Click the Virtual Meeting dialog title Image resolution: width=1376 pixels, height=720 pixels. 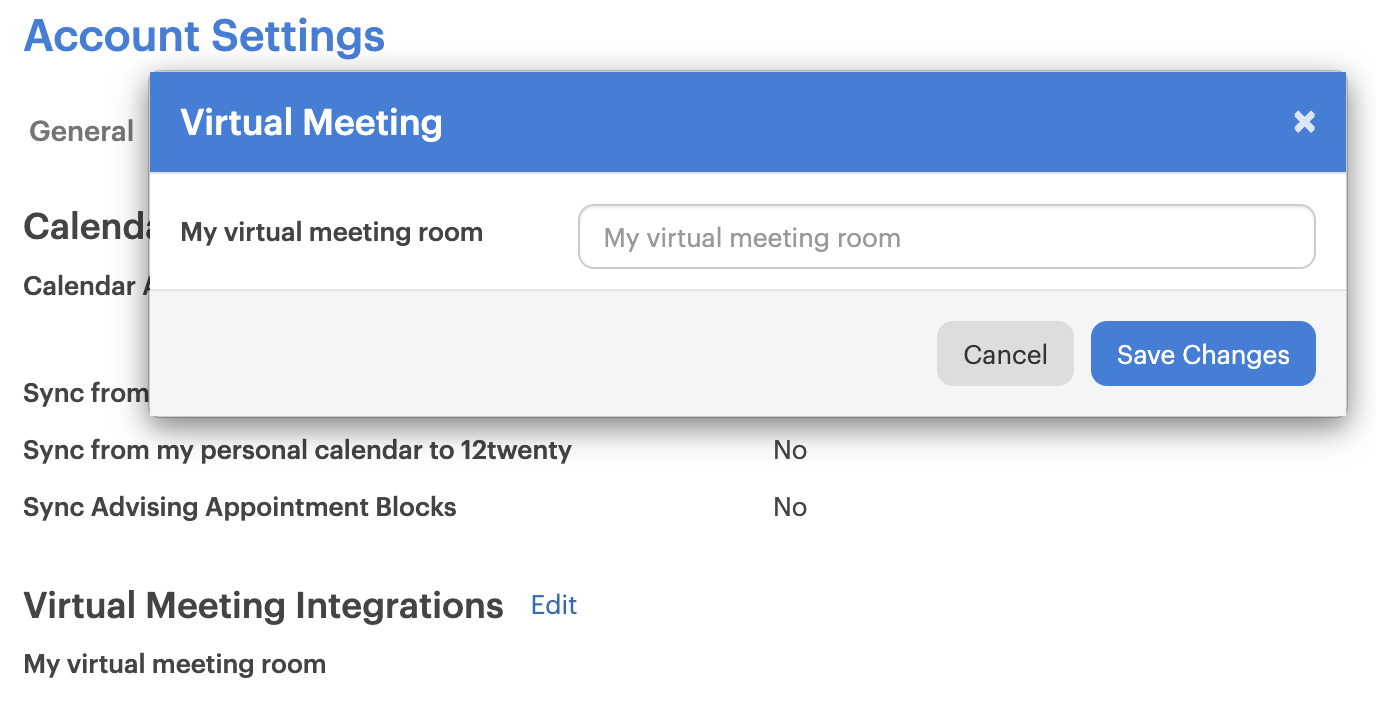311,123
